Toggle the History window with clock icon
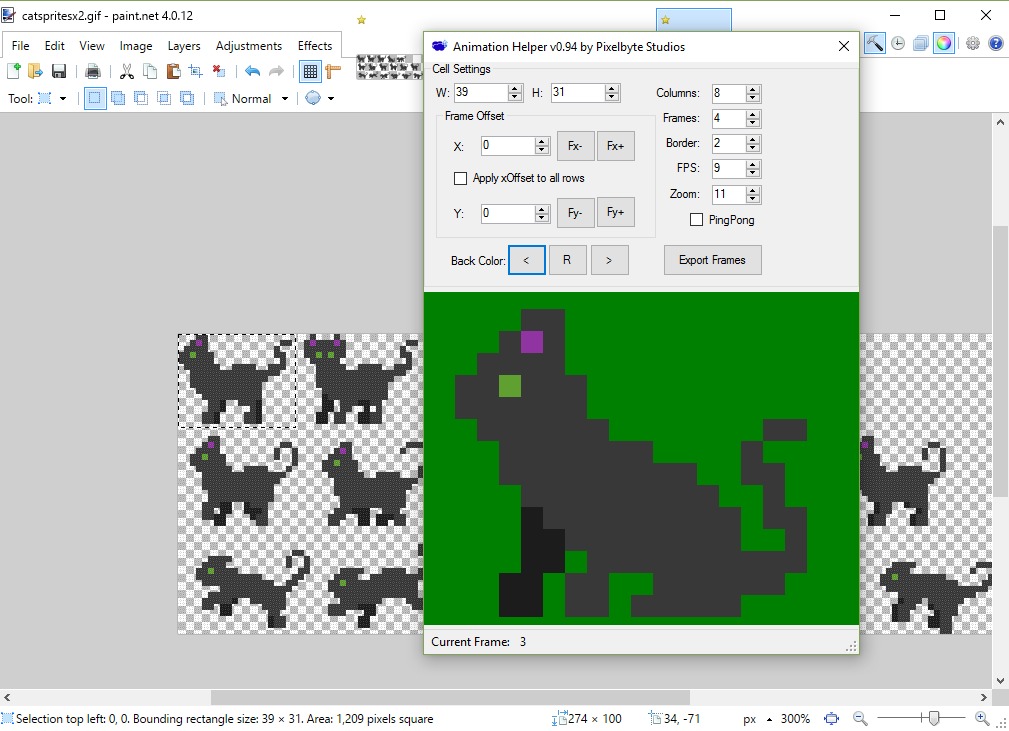This screenshot has height=731, width=1009. pyautogui.click(x=897, y=43)
